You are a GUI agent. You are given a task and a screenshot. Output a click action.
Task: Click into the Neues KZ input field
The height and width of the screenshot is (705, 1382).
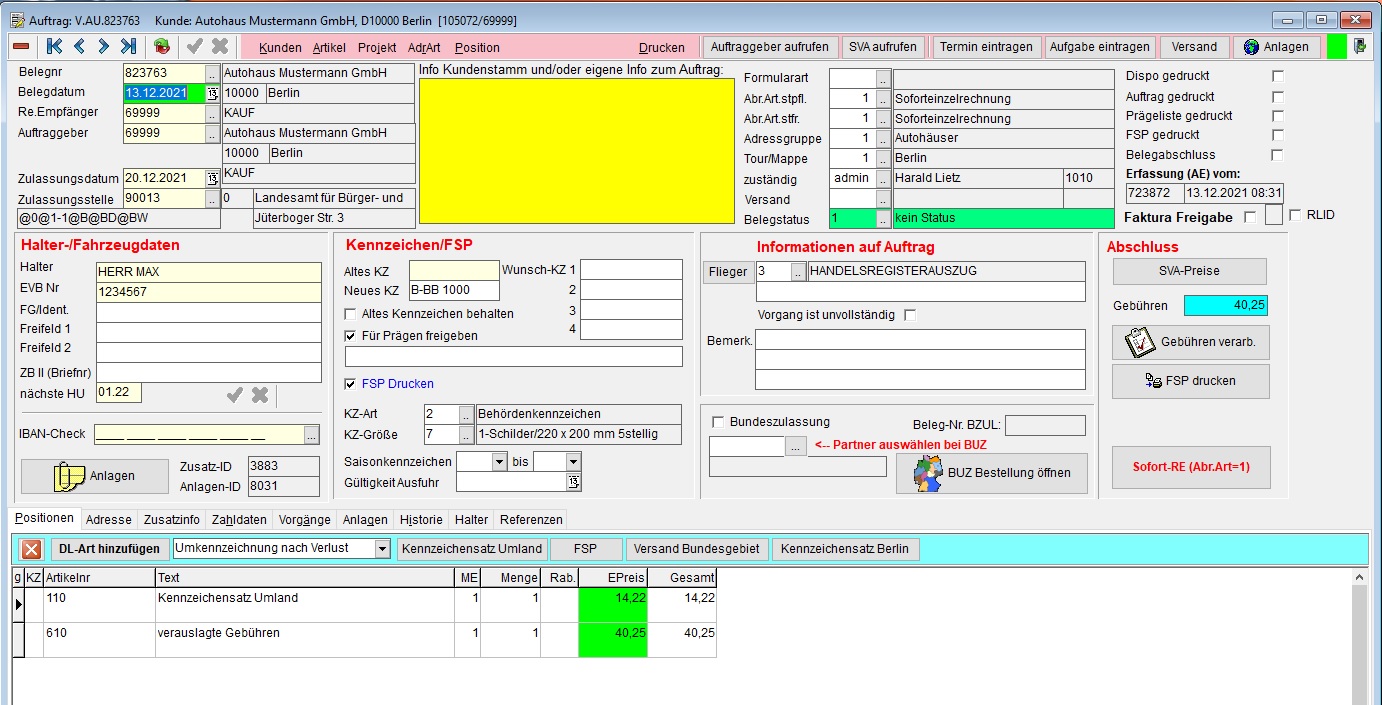click(454, 291)
